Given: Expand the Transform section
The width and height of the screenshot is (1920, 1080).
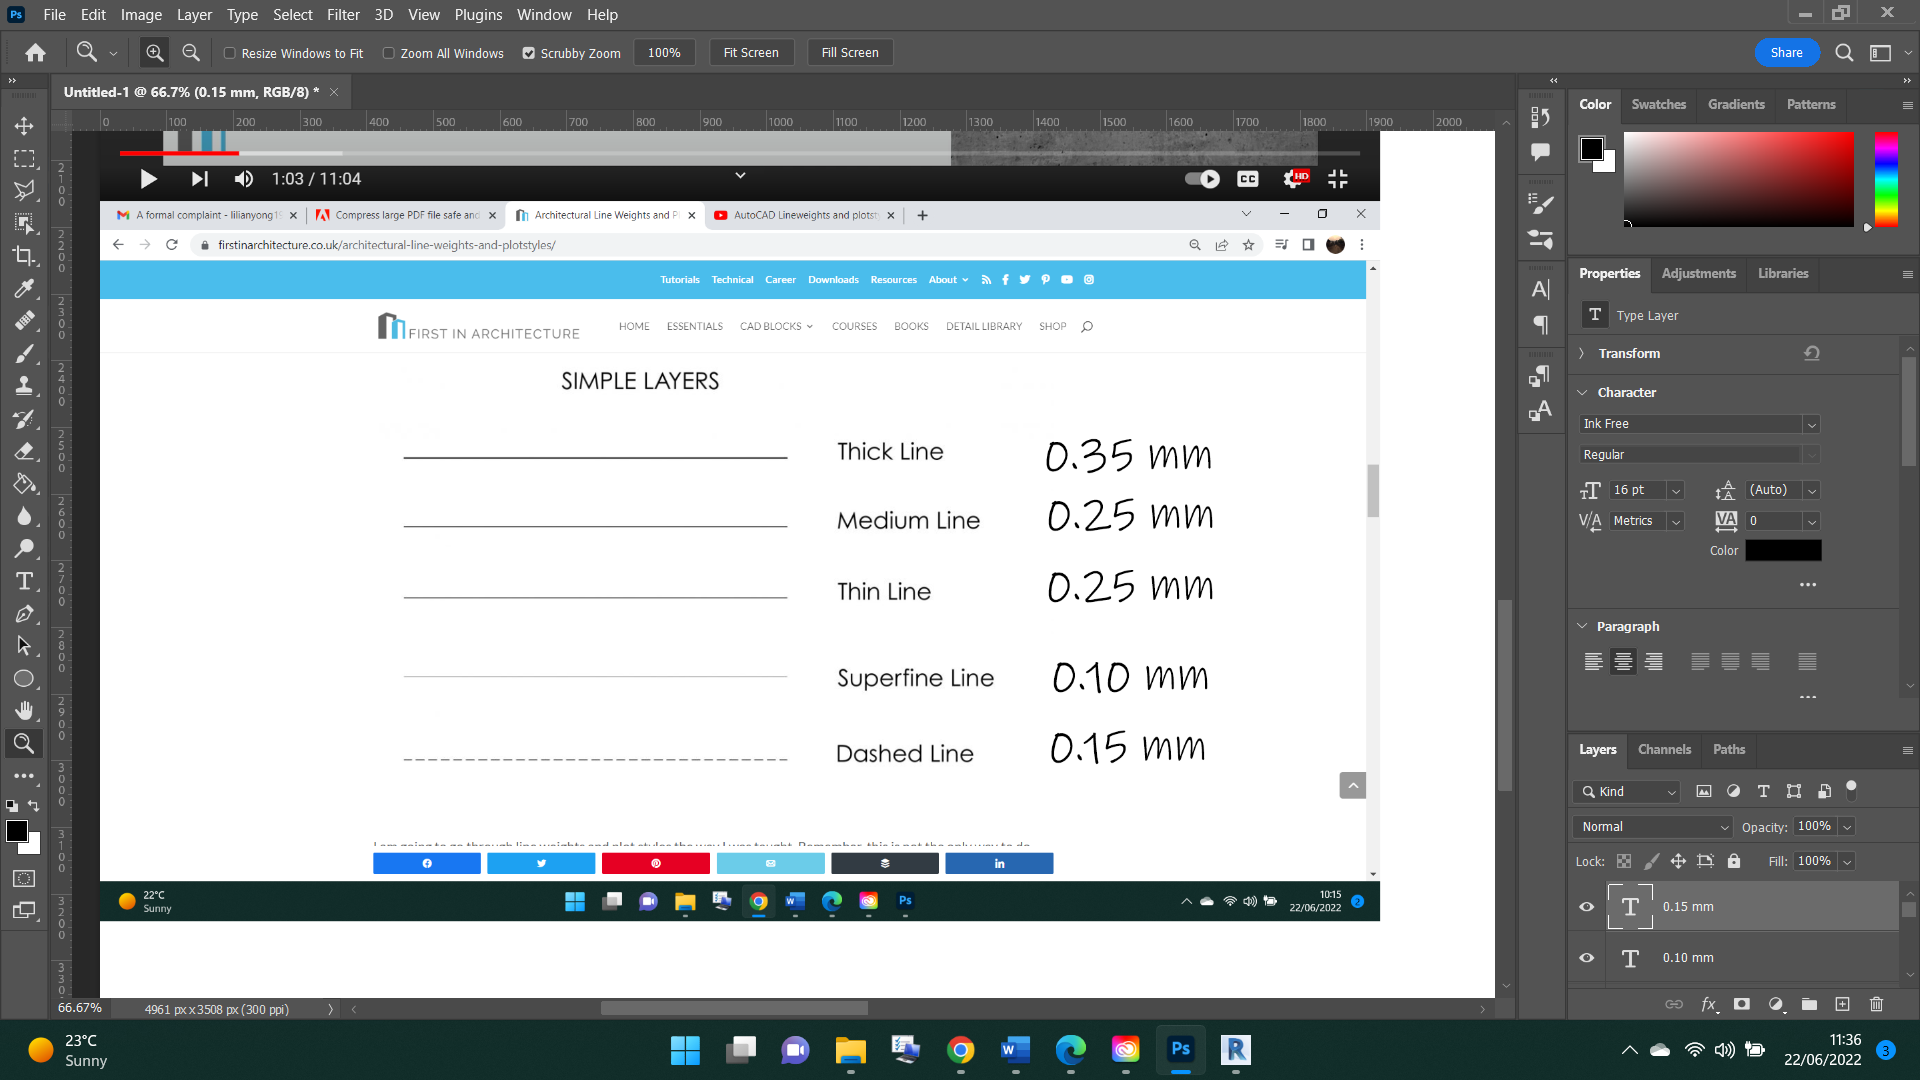Looking at the screenshot, I should [x=1582, y=353].
